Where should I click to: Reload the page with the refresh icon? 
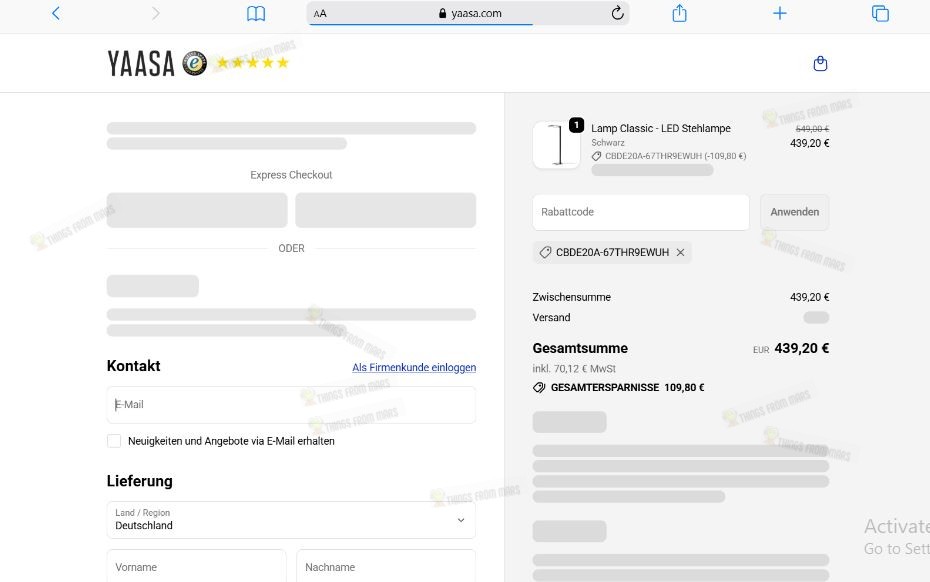point(617,13)
